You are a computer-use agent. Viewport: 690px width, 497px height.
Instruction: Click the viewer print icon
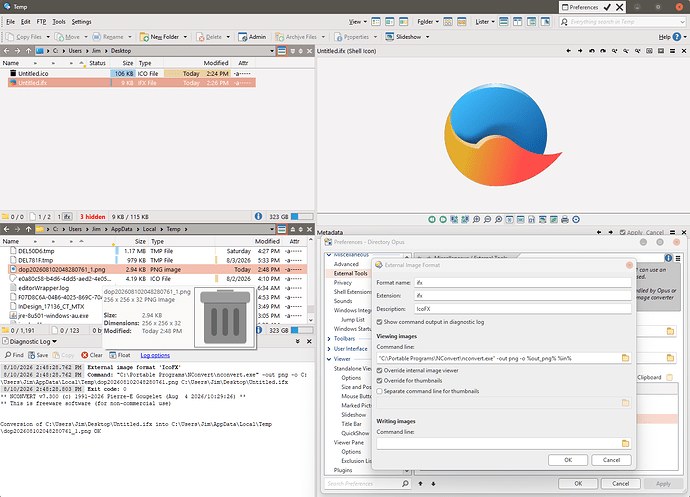tap(565, 219)
